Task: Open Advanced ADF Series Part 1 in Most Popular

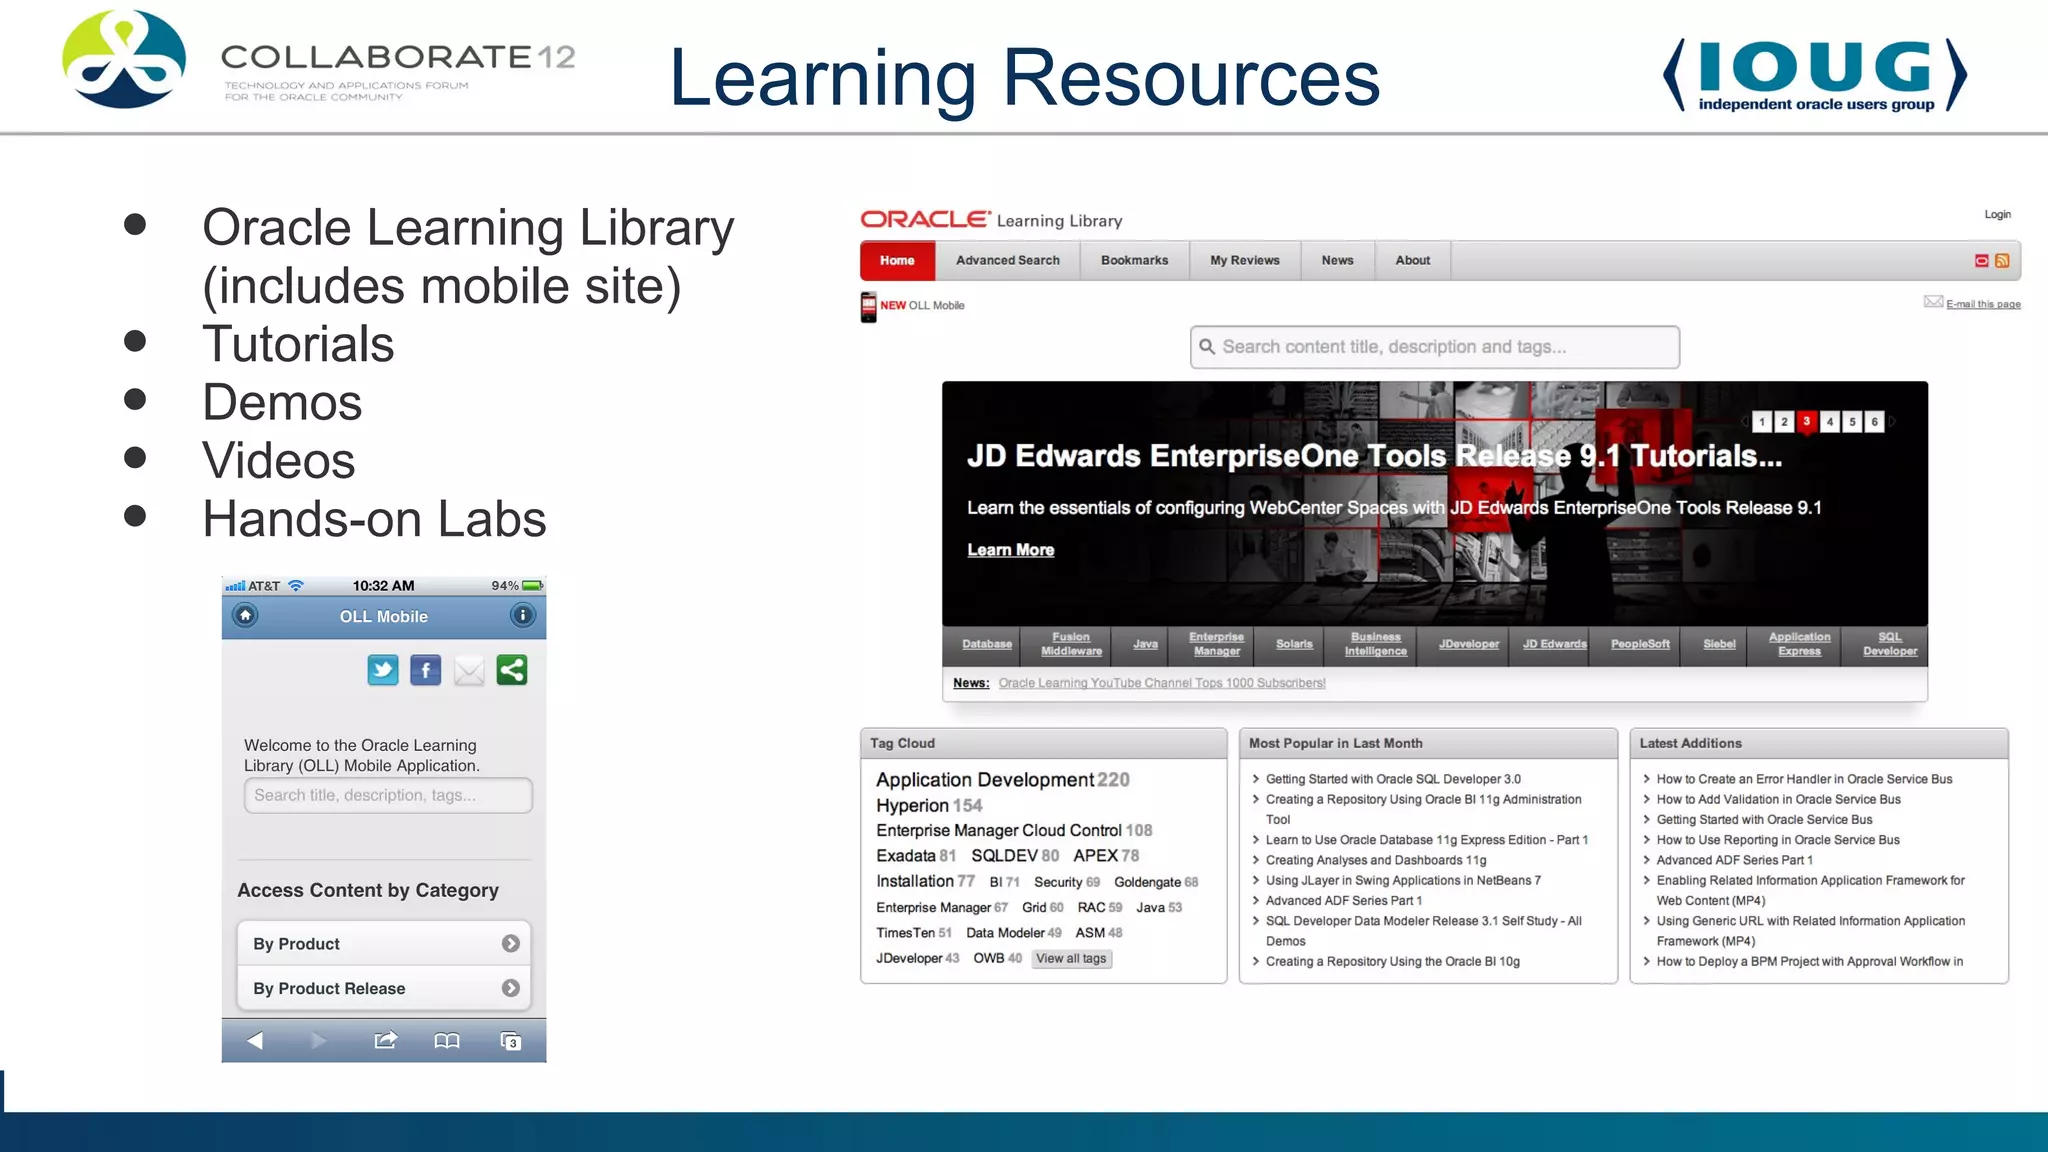Action: coord(1343,900)
